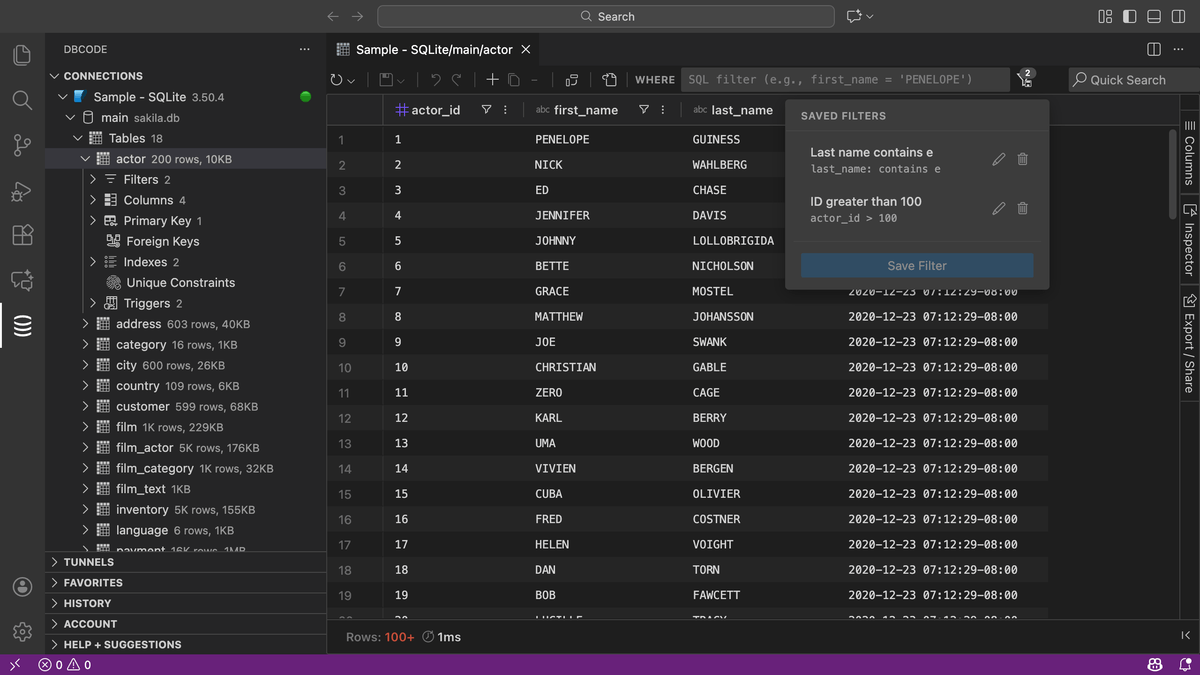Add a new row using the plus icon

[x=492, y=79]
